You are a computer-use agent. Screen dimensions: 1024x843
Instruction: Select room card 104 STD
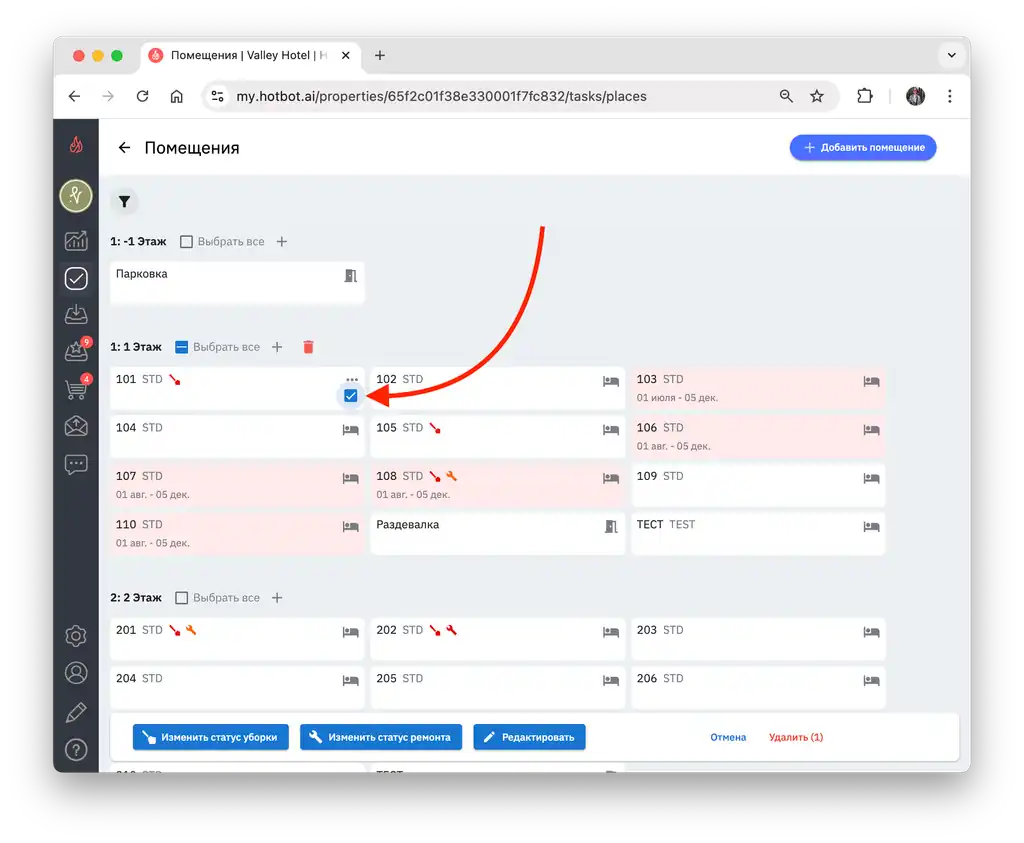pos(237,437)
